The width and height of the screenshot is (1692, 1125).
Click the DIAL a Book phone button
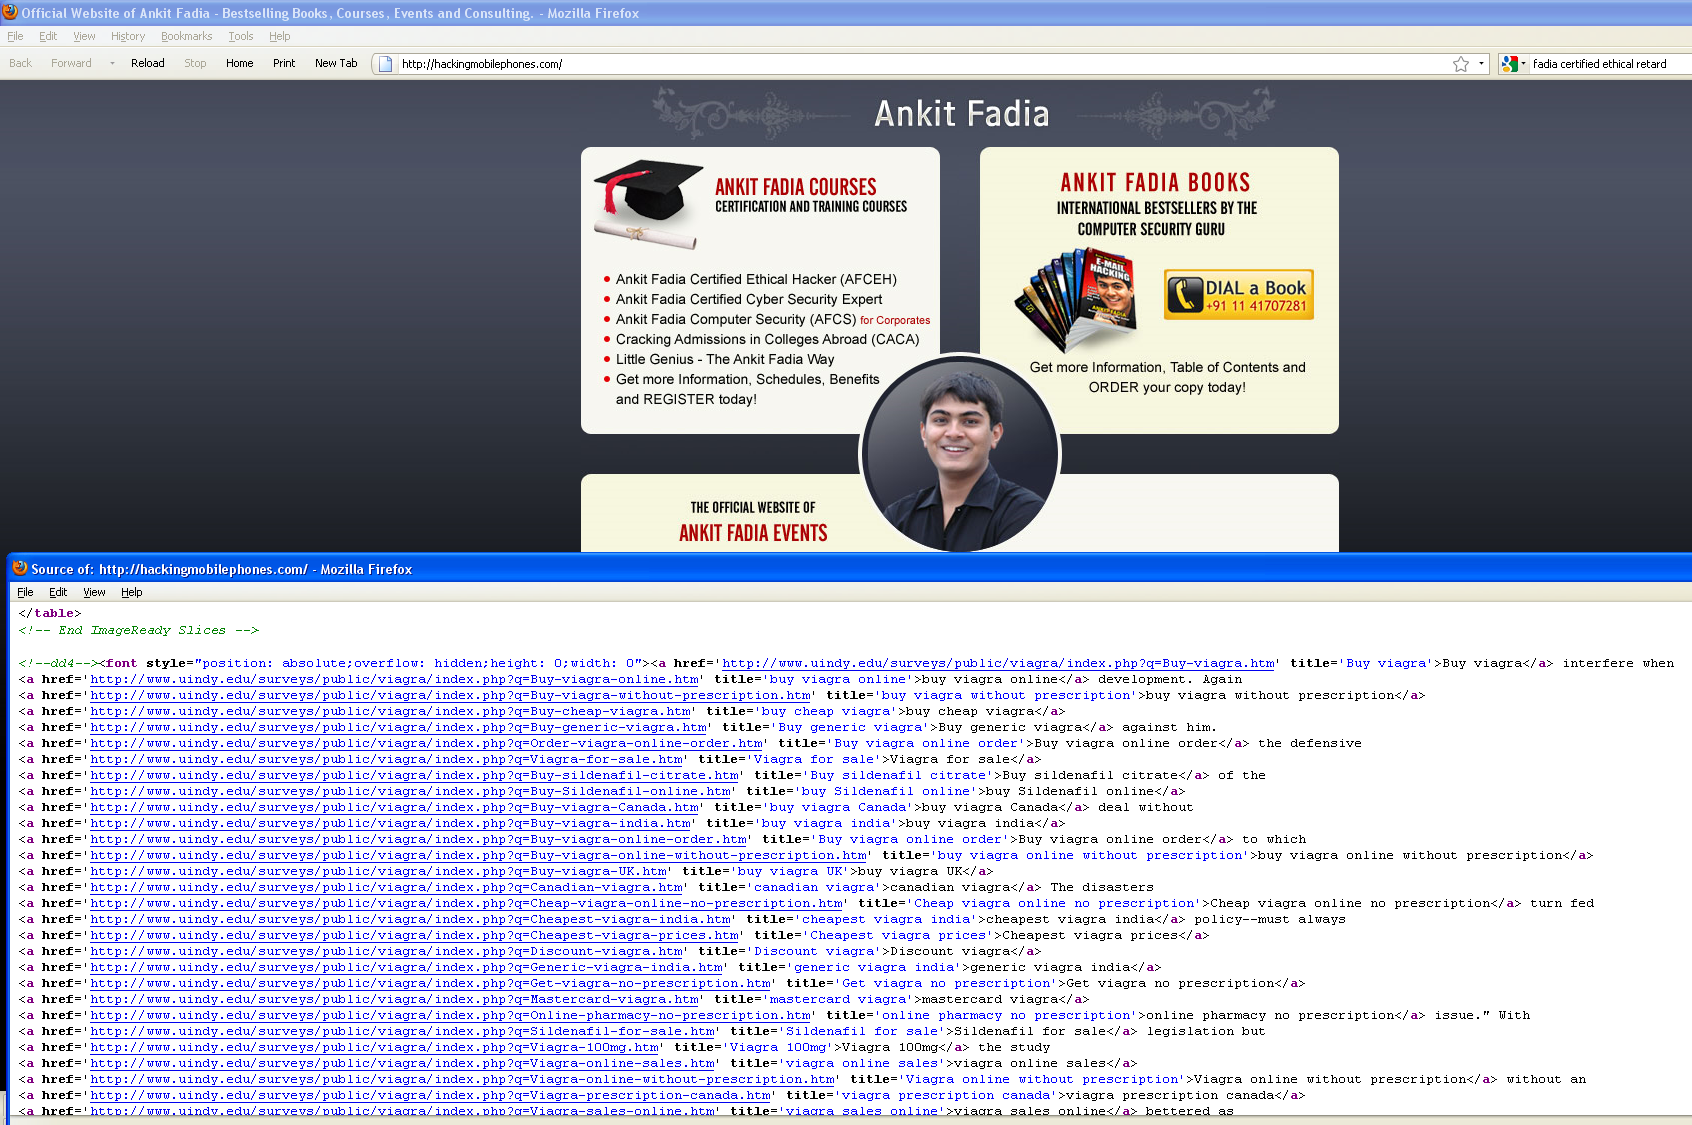coord(1238,295)
